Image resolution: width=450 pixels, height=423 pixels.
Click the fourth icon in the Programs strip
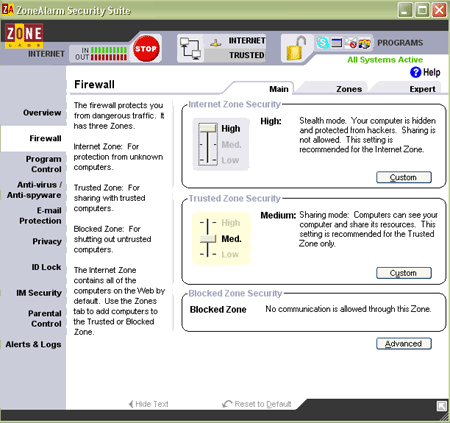pos(365,43)
